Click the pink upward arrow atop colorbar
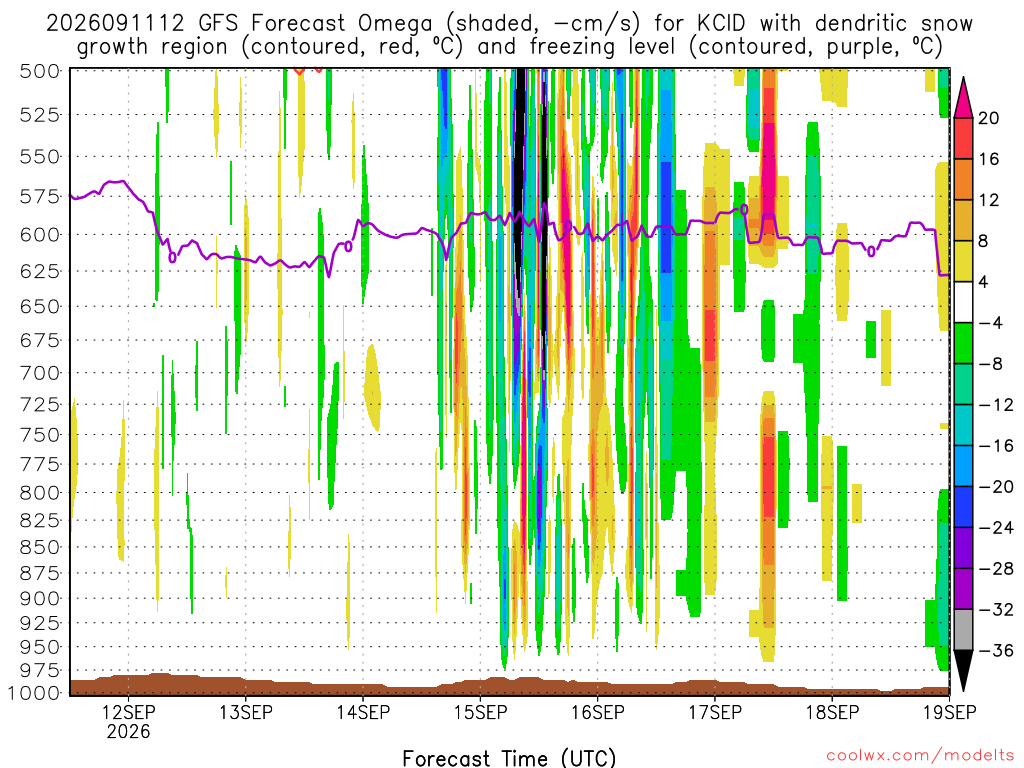This screenshot has height=768, width=1024. 963,98
